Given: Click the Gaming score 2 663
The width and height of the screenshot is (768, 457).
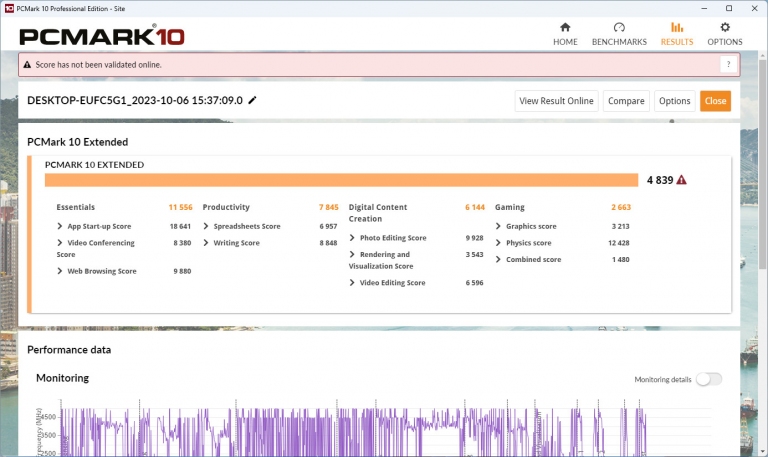Looking at the screenshot, I should click(x=621, y=207).
